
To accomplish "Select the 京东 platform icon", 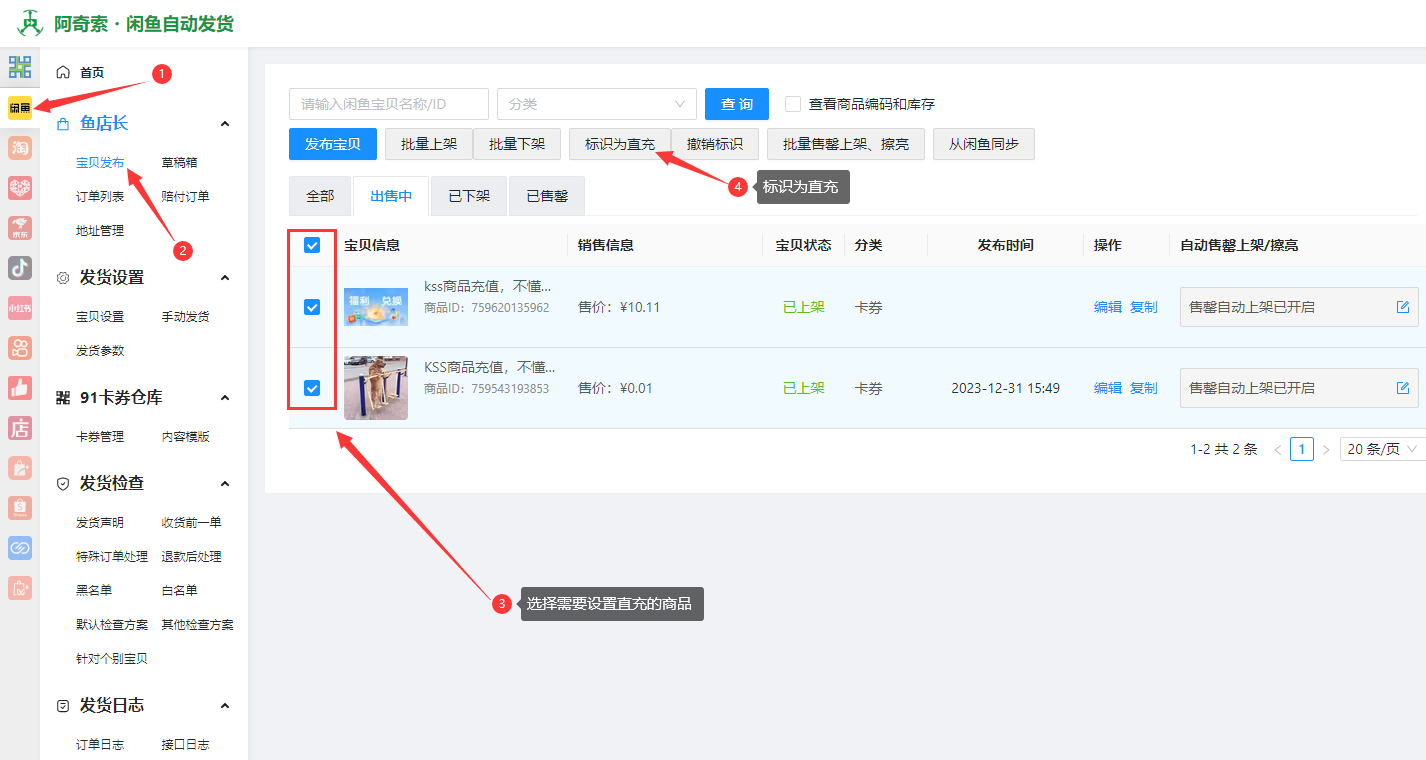I will click(20, 227).
